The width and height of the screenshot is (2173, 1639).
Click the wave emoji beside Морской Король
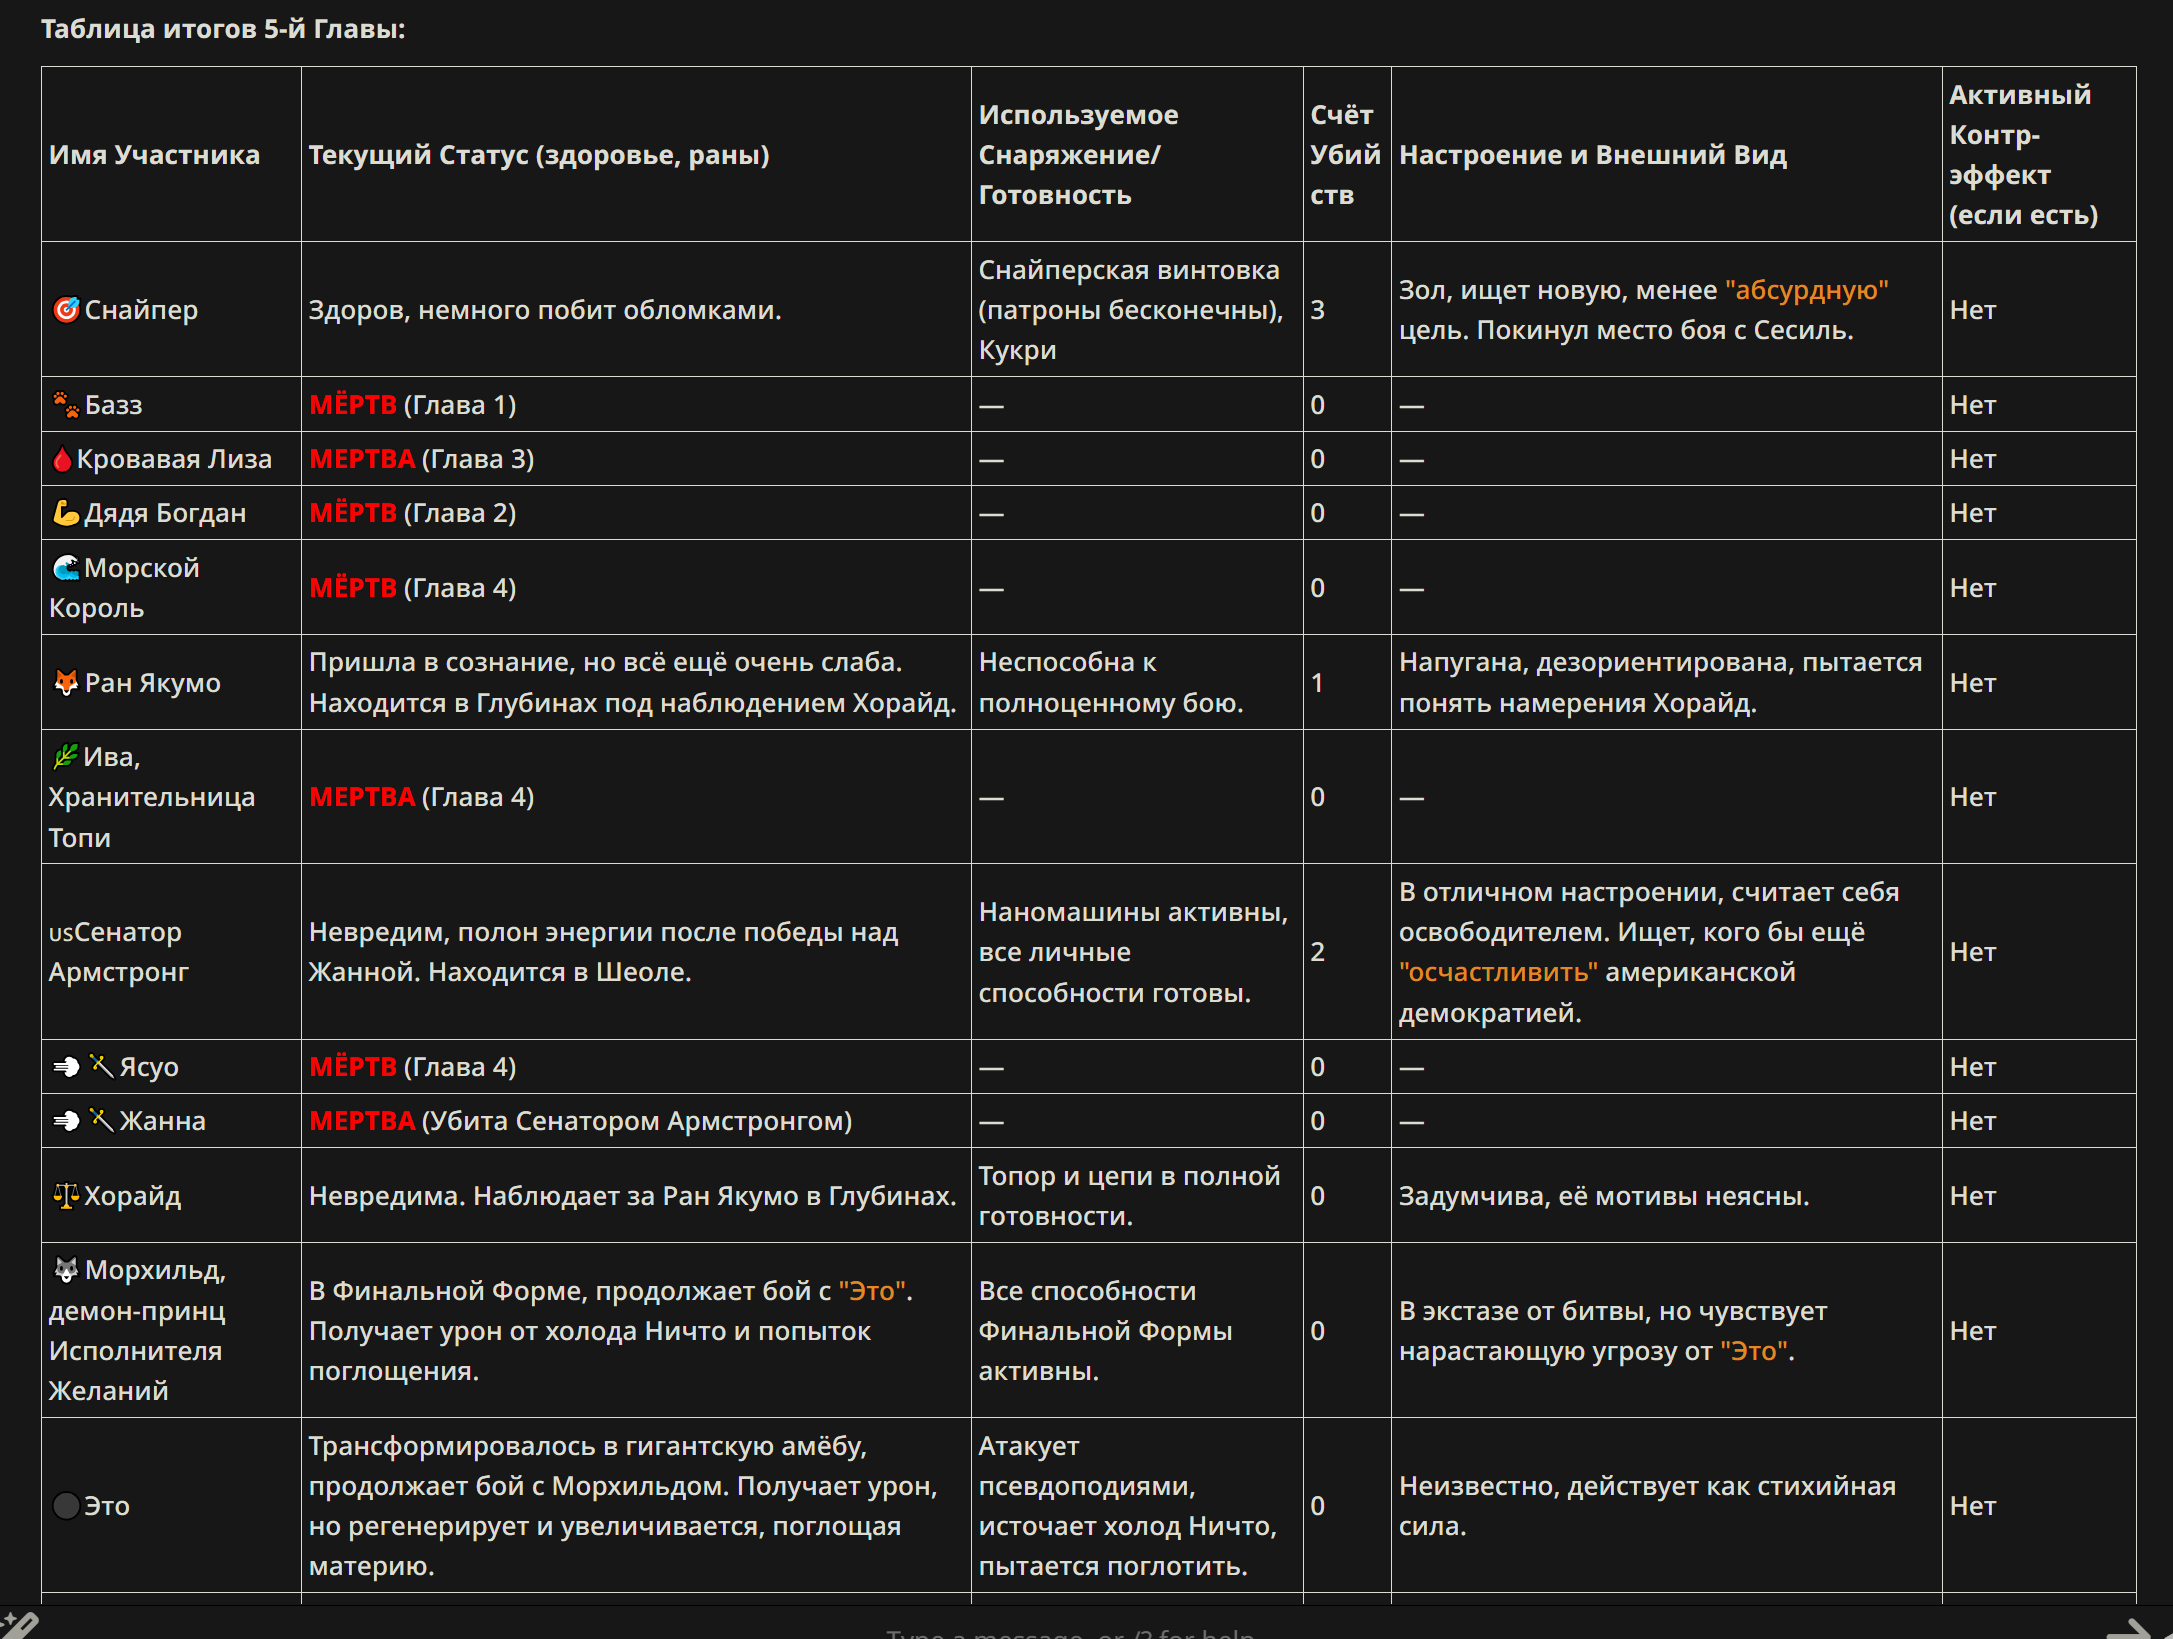pyautogui.click(x=66, y=568)
